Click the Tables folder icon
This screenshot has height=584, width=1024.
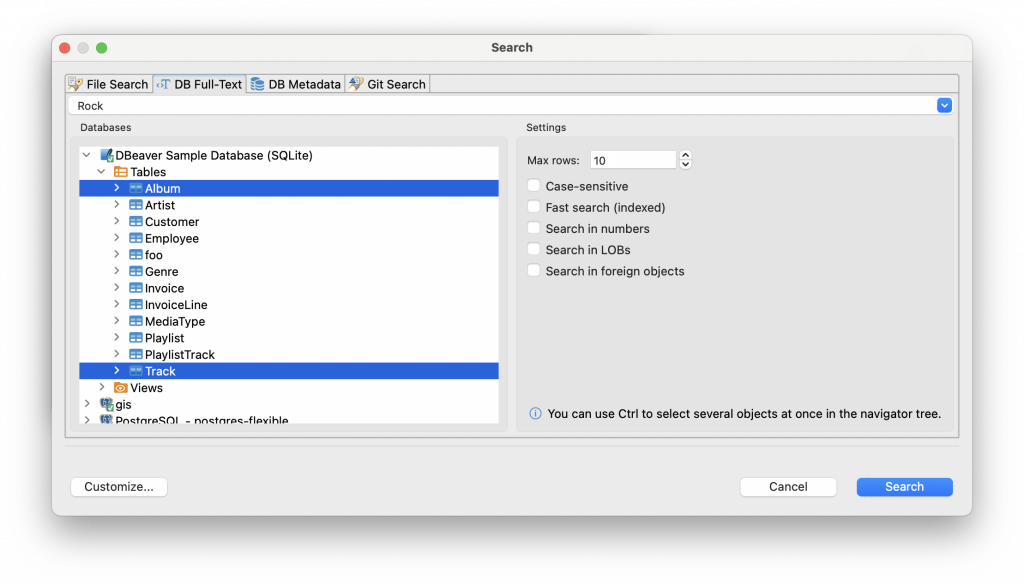(x=121, y=172)
